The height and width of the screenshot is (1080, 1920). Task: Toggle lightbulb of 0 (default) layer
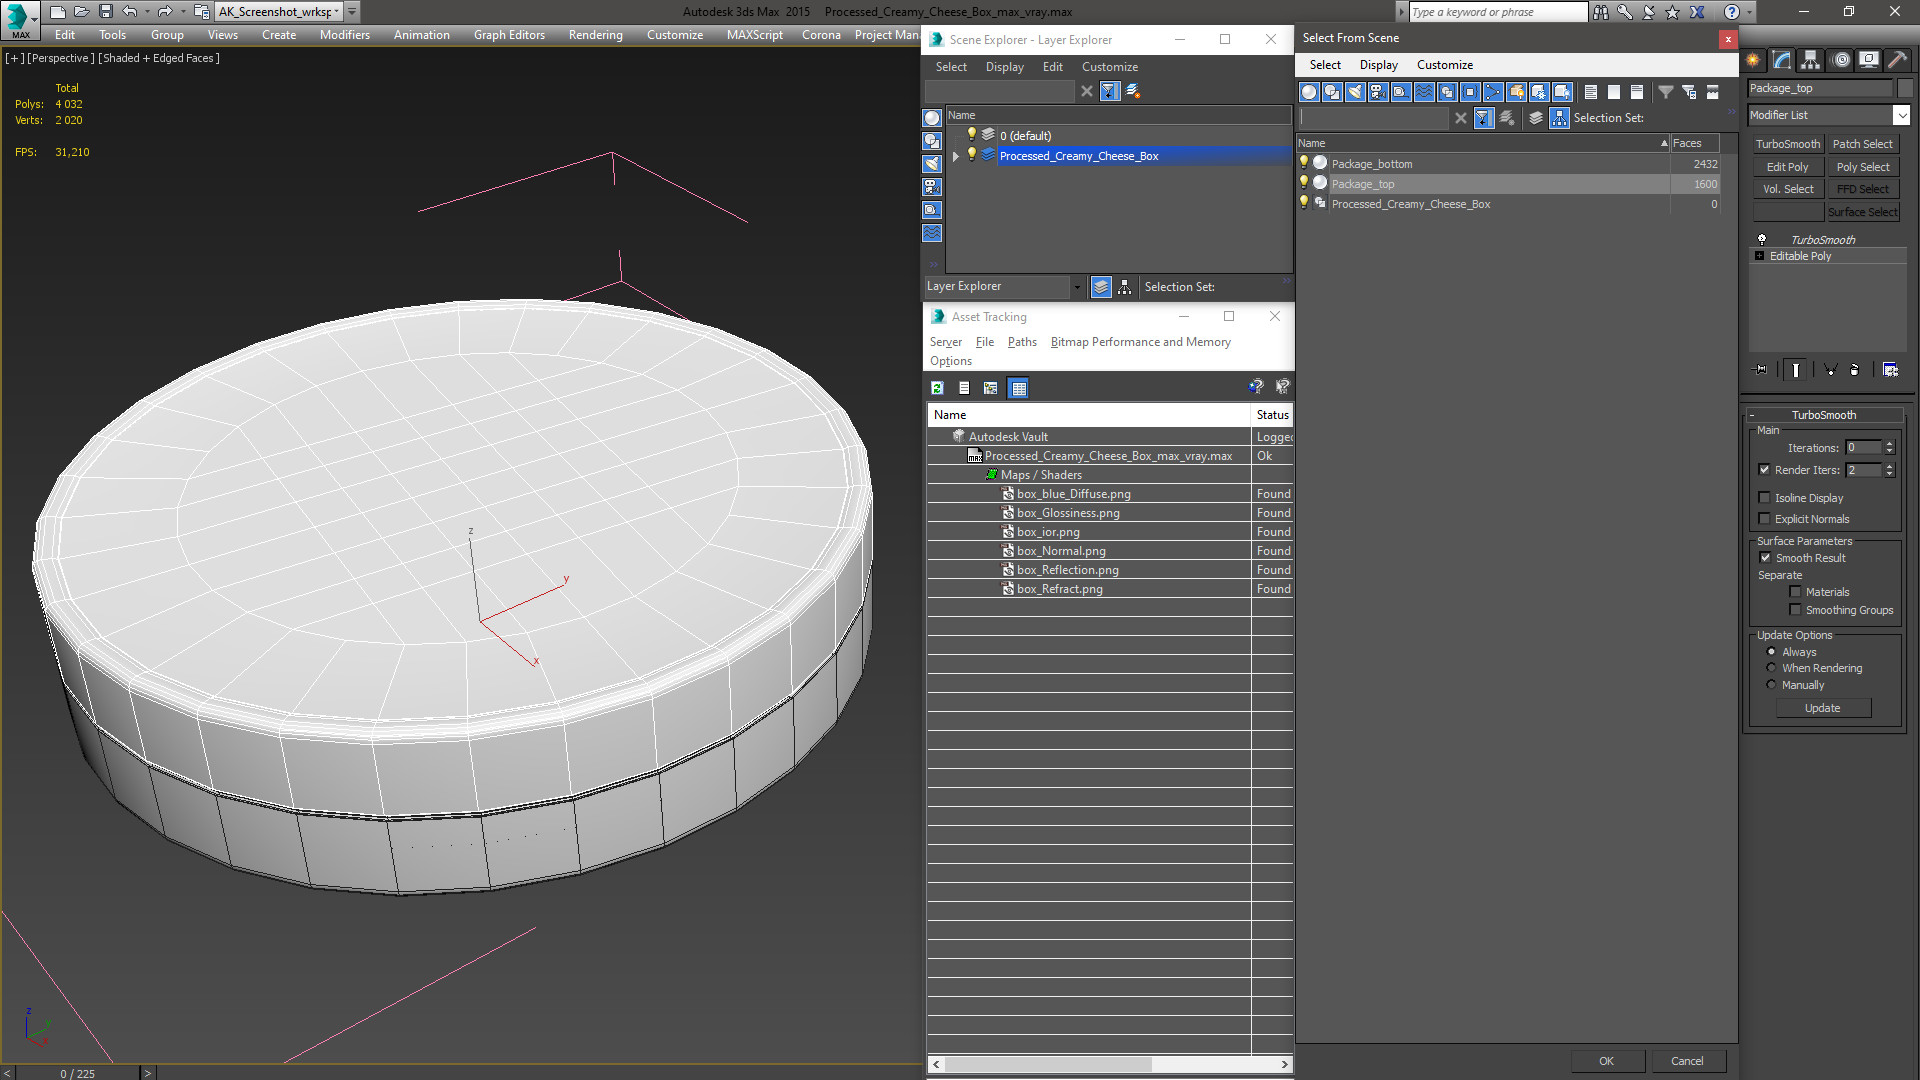971,135
